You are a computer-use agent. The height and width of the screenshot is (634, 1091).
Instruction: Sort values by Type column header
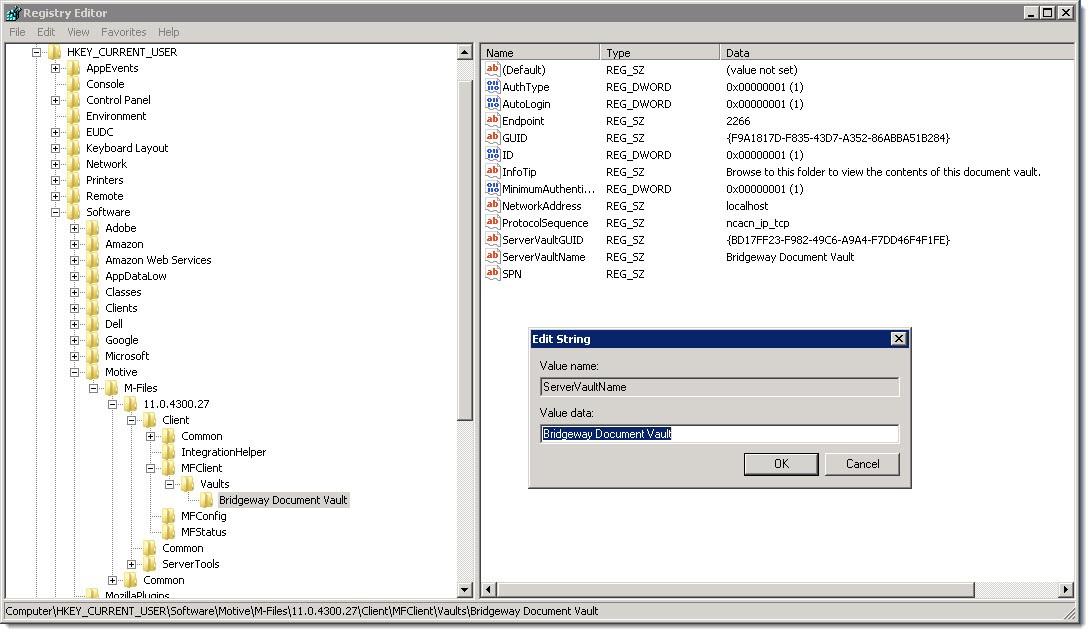click(x=660, y=53)
